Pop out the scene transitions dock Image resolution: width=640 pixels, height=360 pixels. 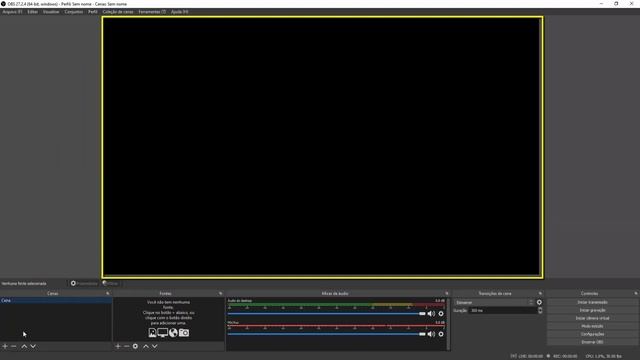point(540,293)
